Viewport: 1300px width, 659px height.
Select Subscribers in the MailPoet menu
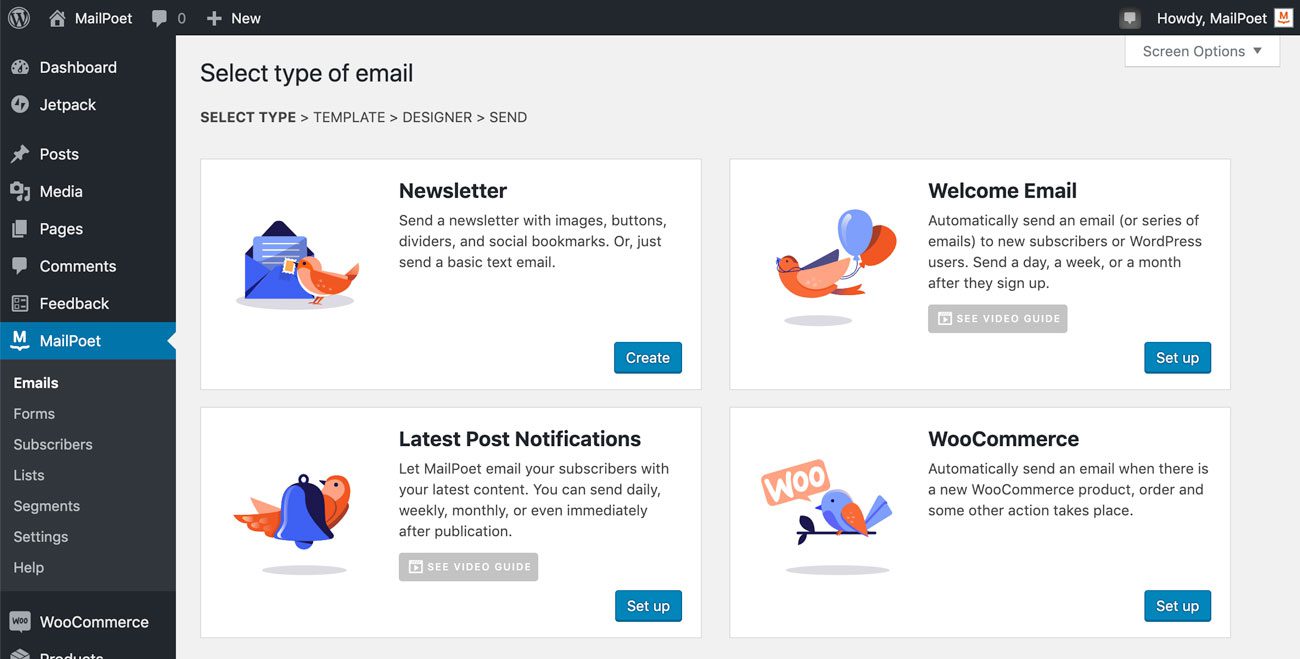(x=52, y=444)
